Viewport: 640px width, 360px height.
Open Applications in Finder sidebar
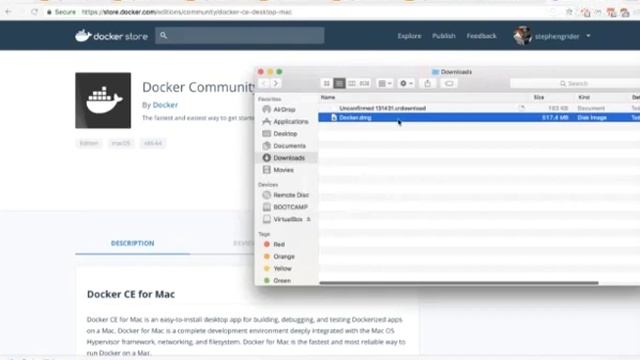[290, 122]
